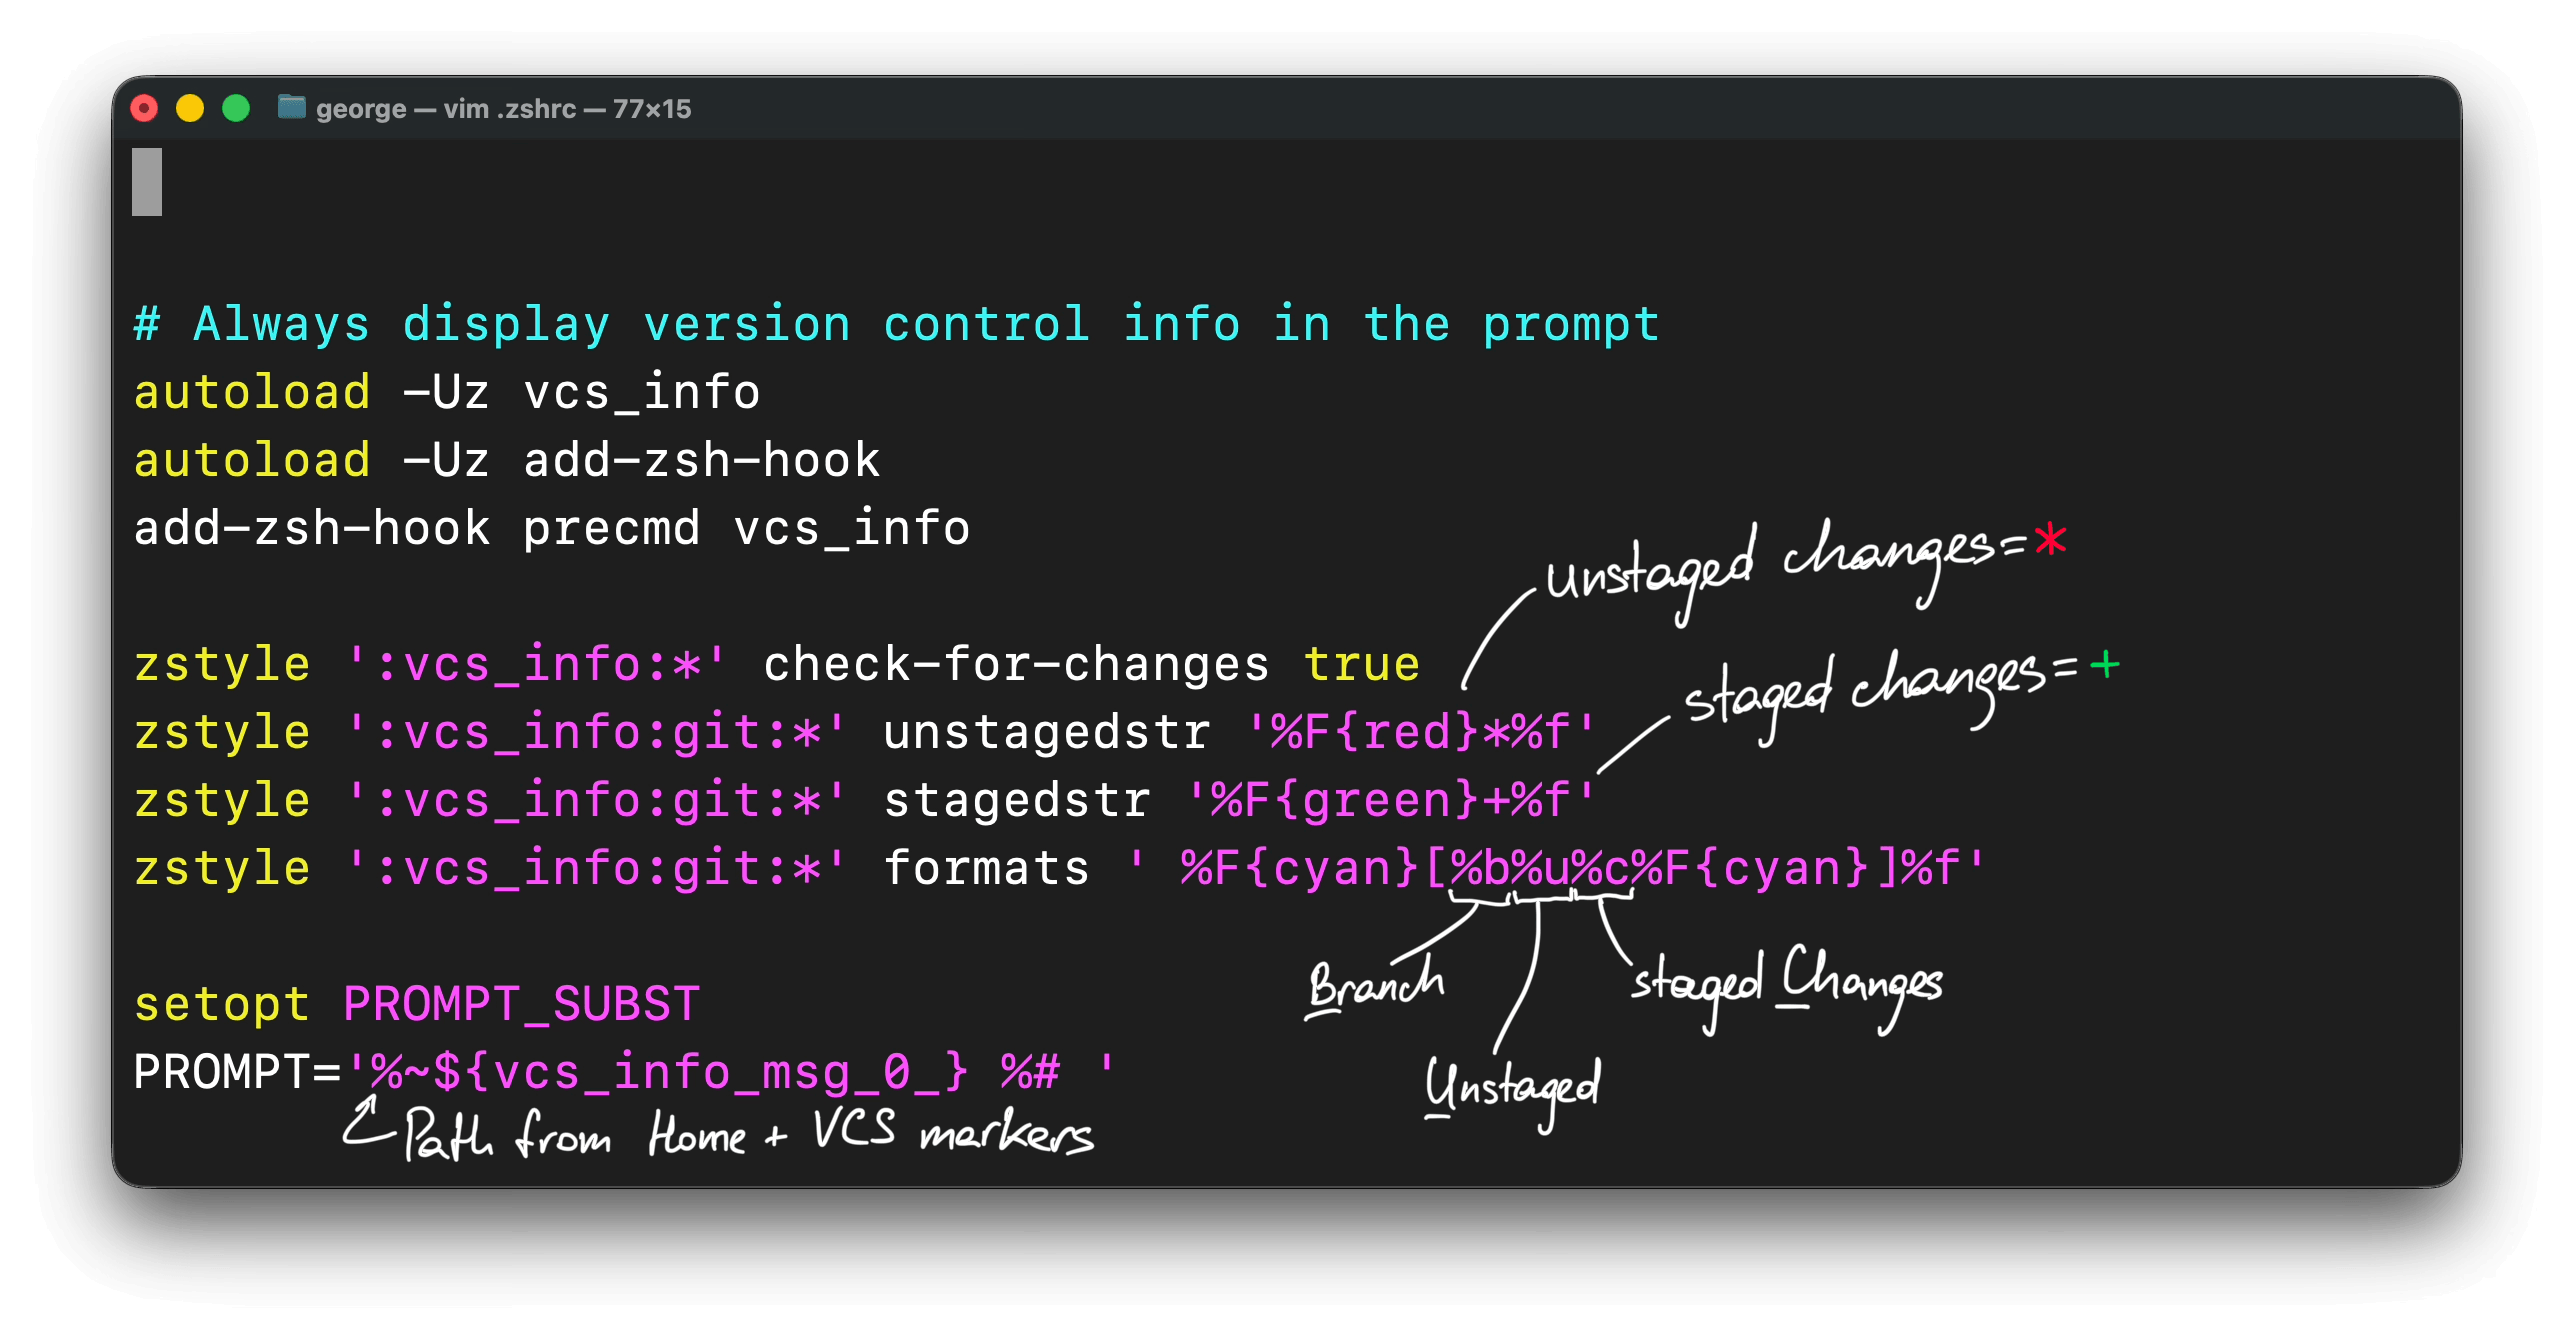Click the gray block cursor at top
The image size is (2574, 1336).
point(147,181)
